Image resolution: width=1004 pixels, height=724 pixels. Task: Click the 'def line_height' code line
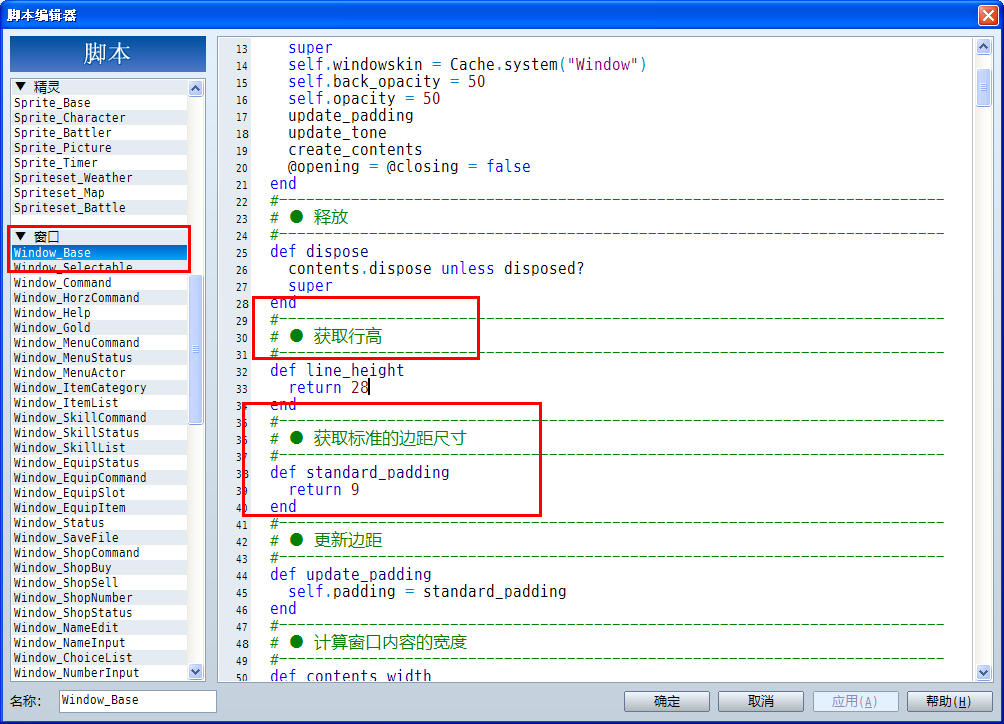(x=337, y=371)
